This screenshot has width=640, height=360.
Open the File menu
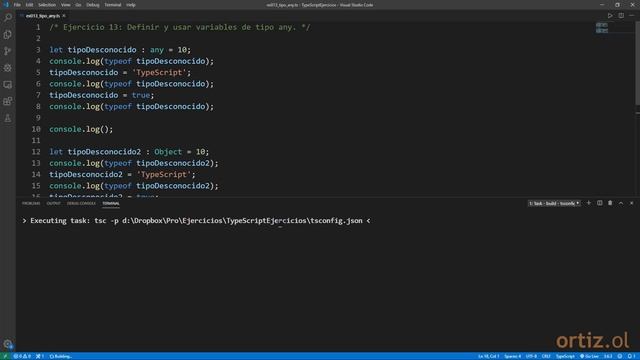[17, 5]
